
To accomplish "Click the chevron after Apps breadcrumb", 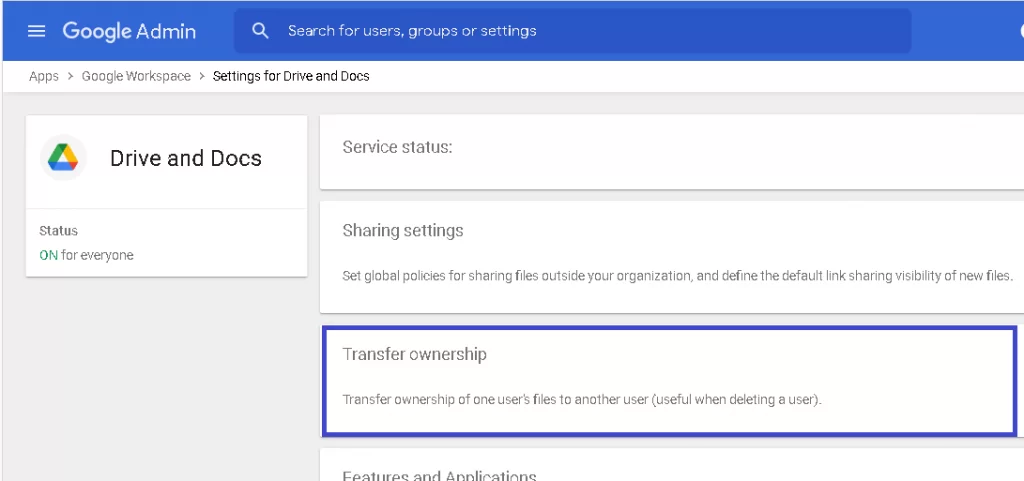I will (x=71, y=77).
